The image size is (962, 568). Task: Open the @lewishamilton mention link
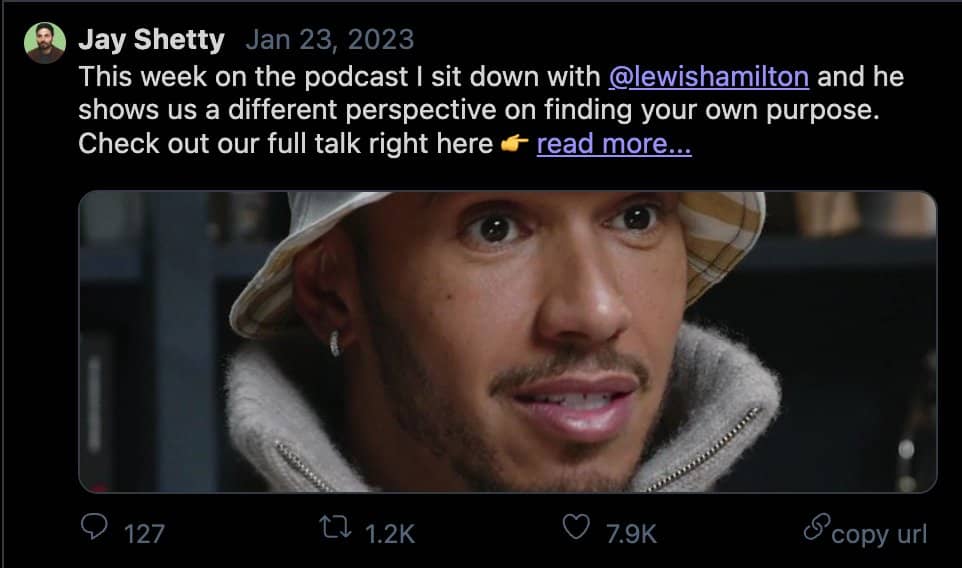click(x=709, y=77)
